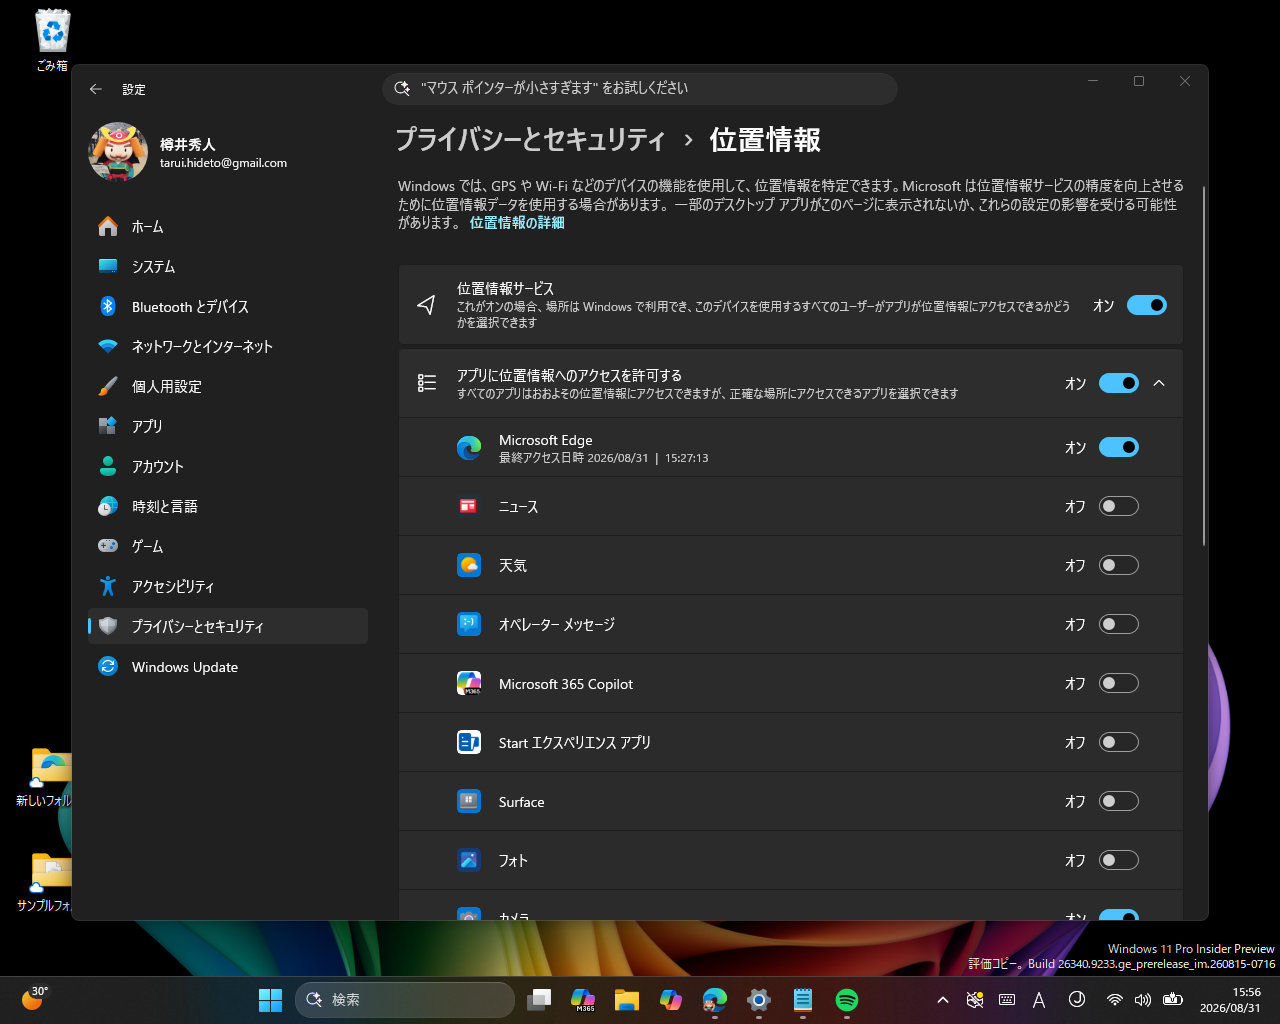Click the search icon in settings search box
1280x1024 pixels.
click(402, 88)
